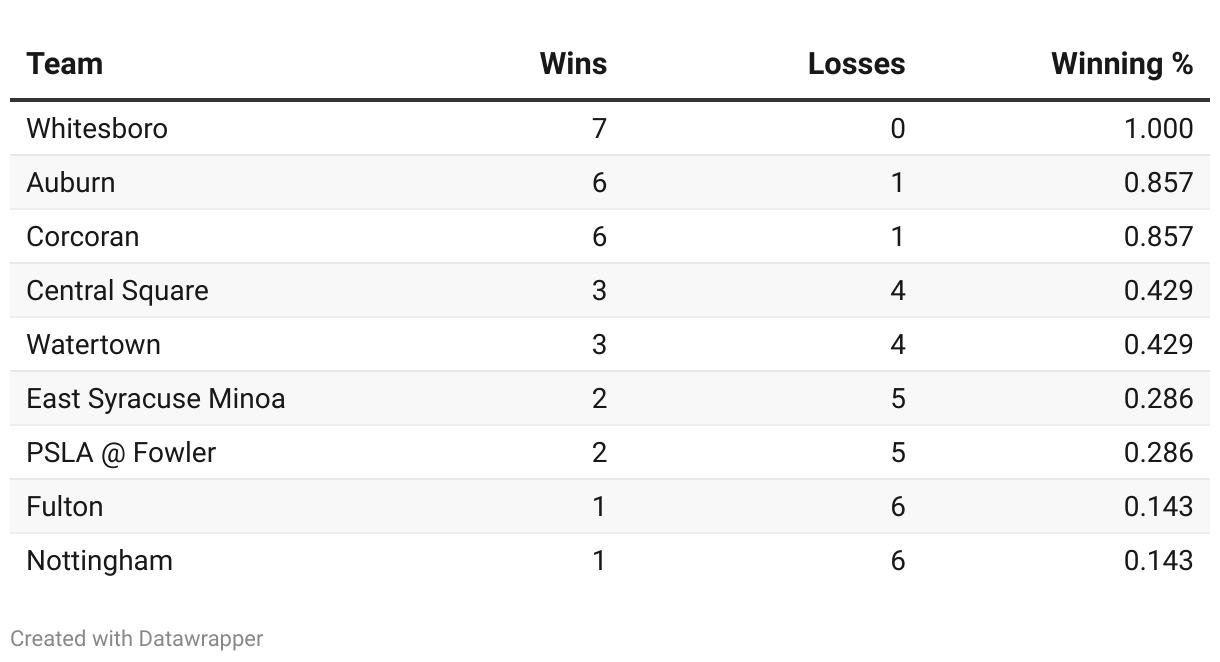Select the Whitesboro team name
Viewport: 1220px width, 662px height.
97,129
